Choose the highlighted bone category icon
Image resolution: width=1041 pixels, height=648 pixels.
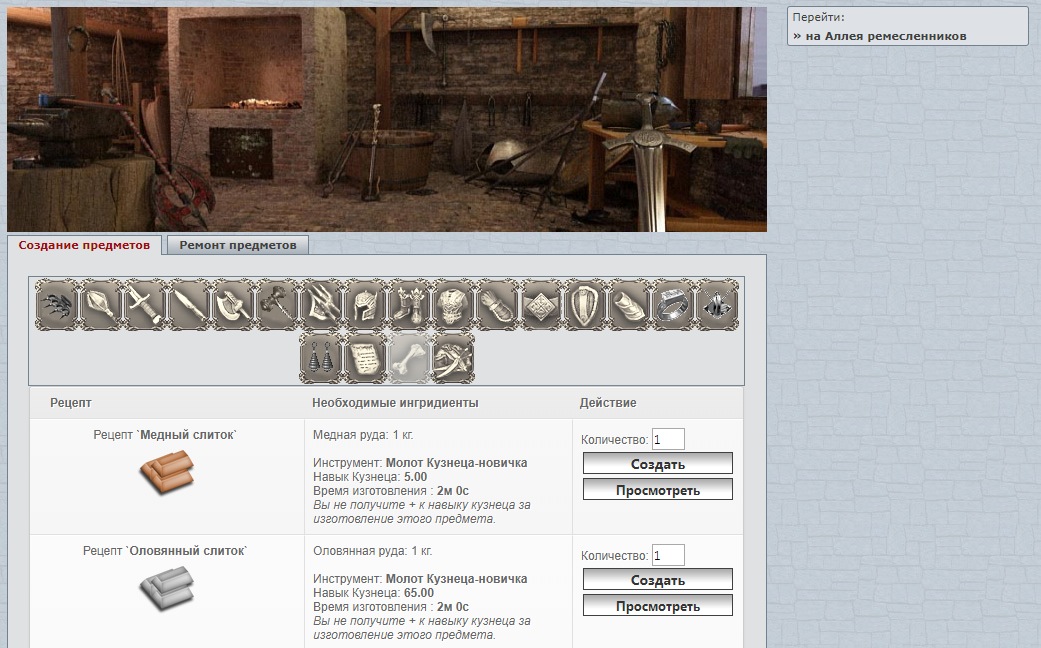point(409,358)
